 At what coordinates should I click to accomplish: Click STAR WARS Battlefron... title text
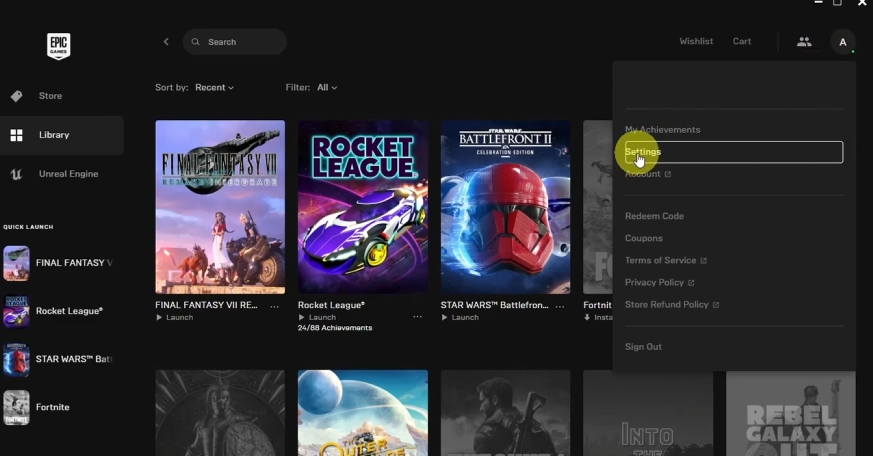(x=494, y=305)
